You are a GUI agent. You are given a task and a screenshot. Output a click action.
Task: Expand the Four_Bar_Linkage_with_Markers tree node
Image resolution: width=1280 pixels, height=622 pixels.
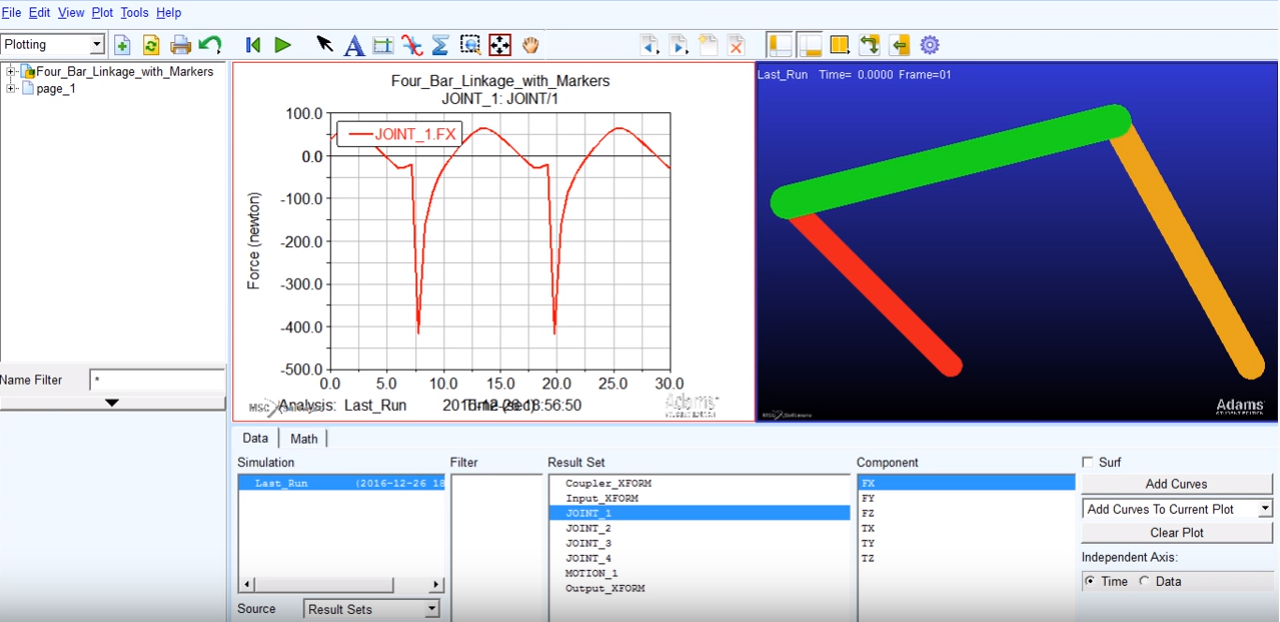pyautogui.click(x=11, y=72)
